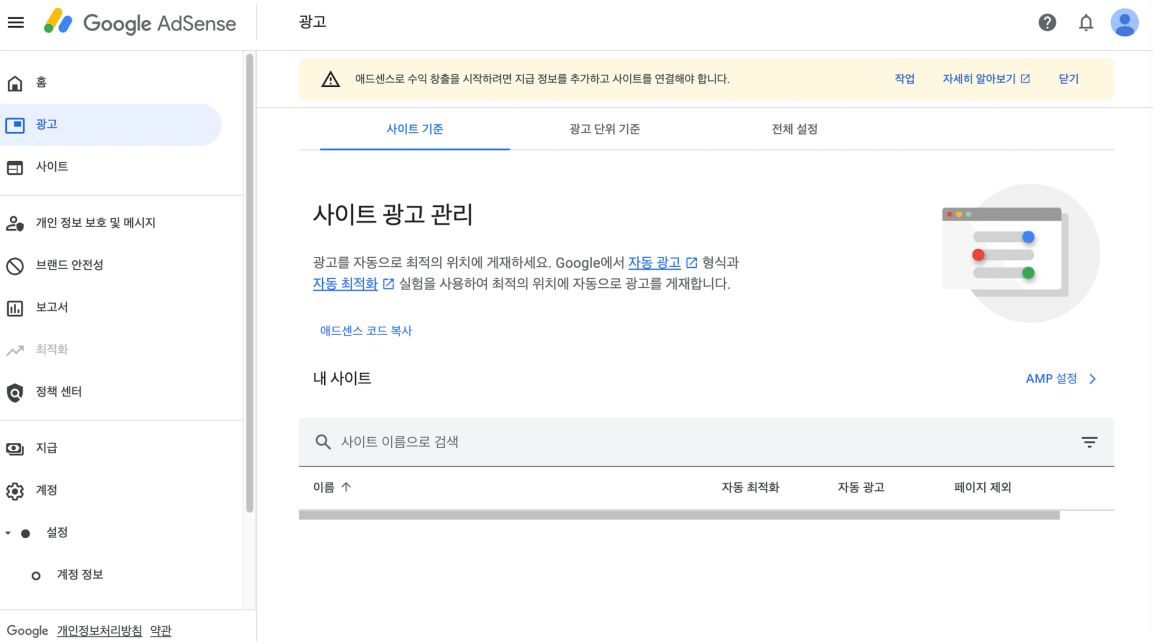Screen dimensions: 1153x641
Task: Click the 이름 column header
Action: pyautogui.click(x=324, y=487)
